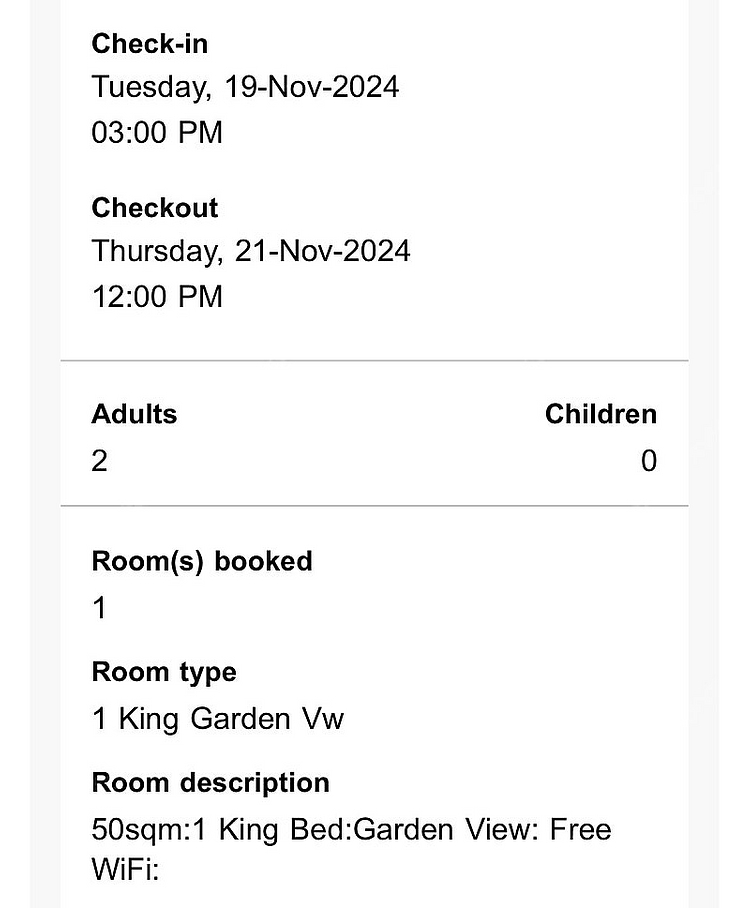
Task: Click the WiFi: text line
Action: pyautogui.click(x=125, y=870)
